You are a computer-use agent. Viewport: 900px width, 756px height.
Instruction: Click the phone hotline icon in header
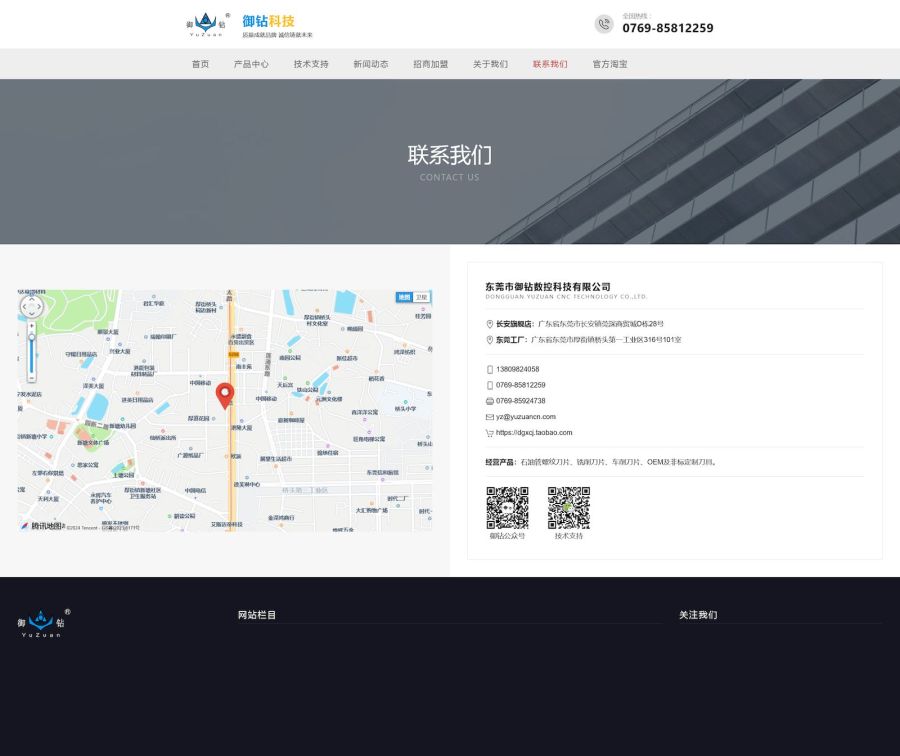(604, 24)
